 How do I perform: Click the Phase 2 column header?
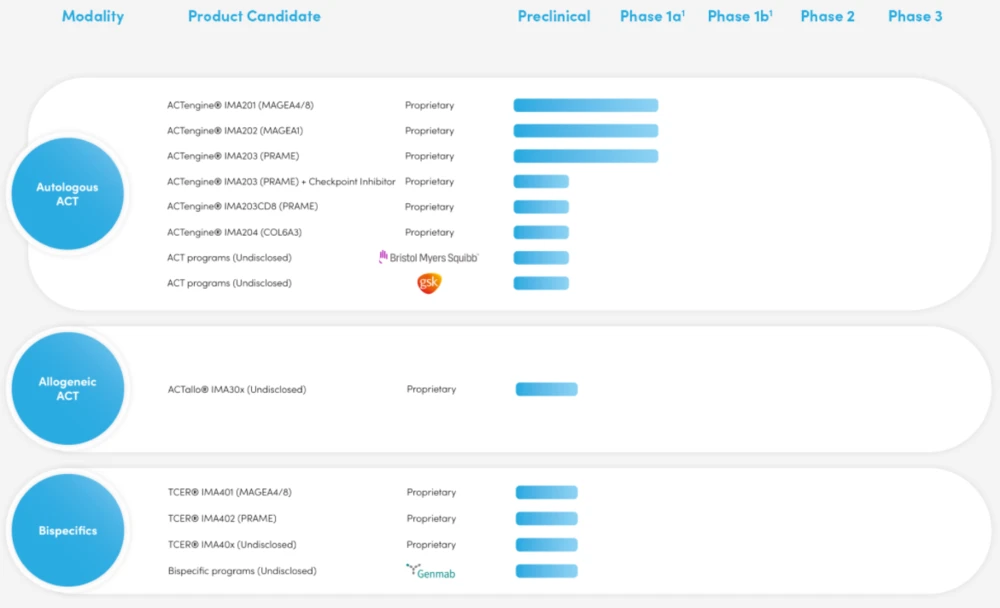828,16
